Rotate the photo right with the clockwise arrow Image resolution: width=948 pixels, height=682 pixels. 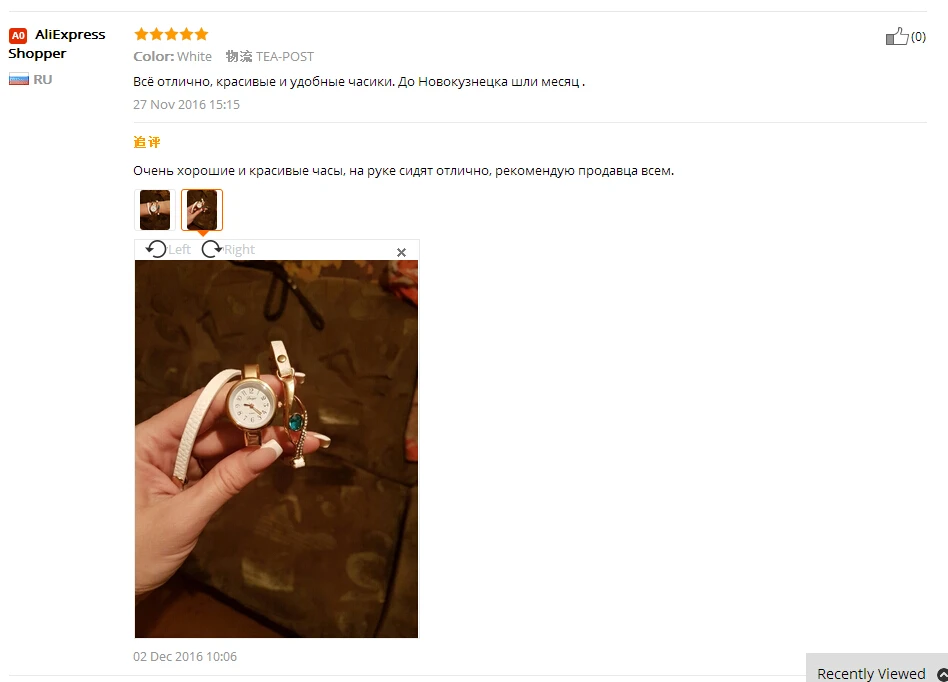tap(212, 248)
